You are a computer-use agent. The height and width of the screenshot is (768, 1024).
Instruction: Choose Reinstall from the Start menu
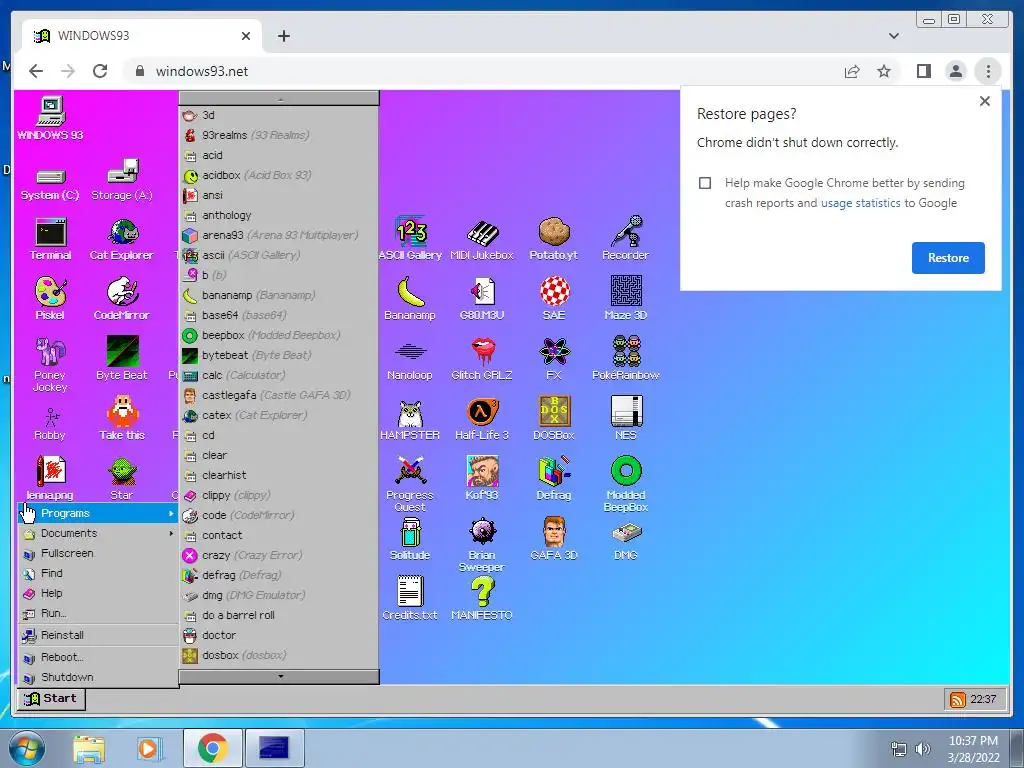tap(98, 635)
